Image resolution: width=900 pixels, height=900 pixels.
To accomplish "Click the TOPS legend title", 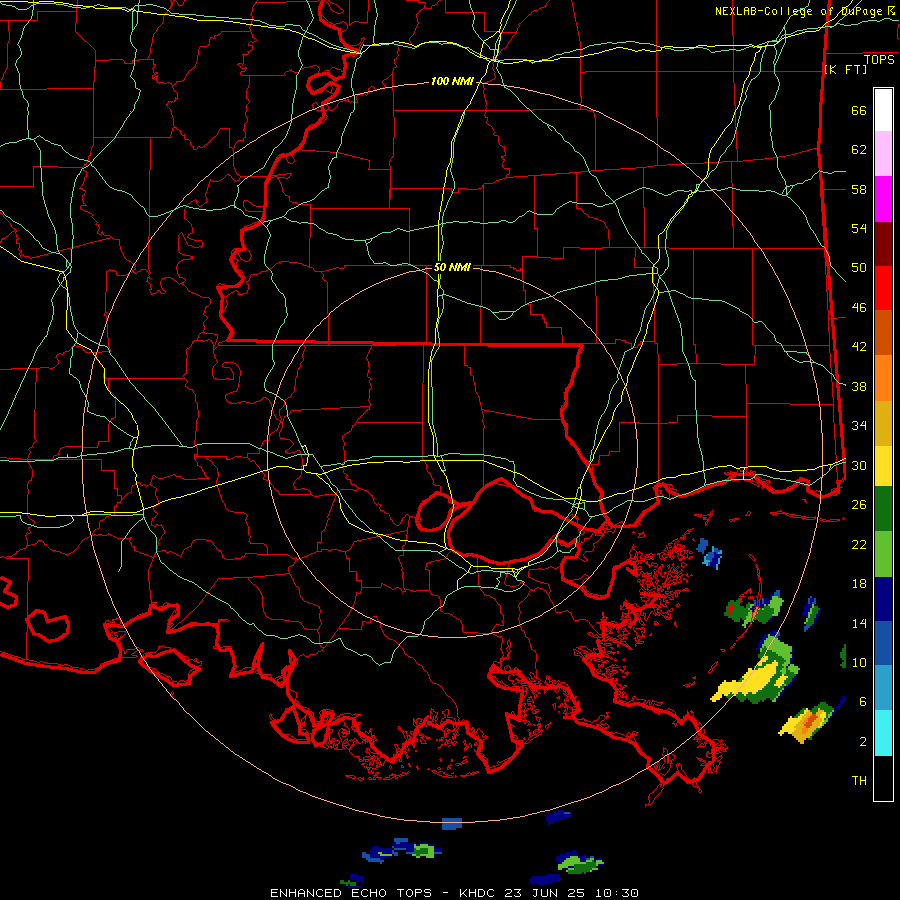I will pyautogui.click(x=879, y=60).
